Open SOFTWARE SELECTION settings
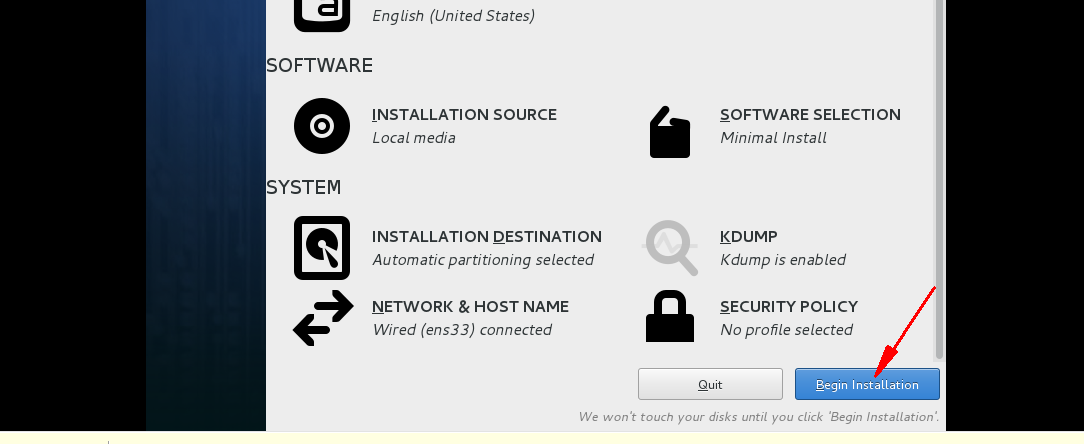This screenshot has width=1084, height=444. pos(810,114)
